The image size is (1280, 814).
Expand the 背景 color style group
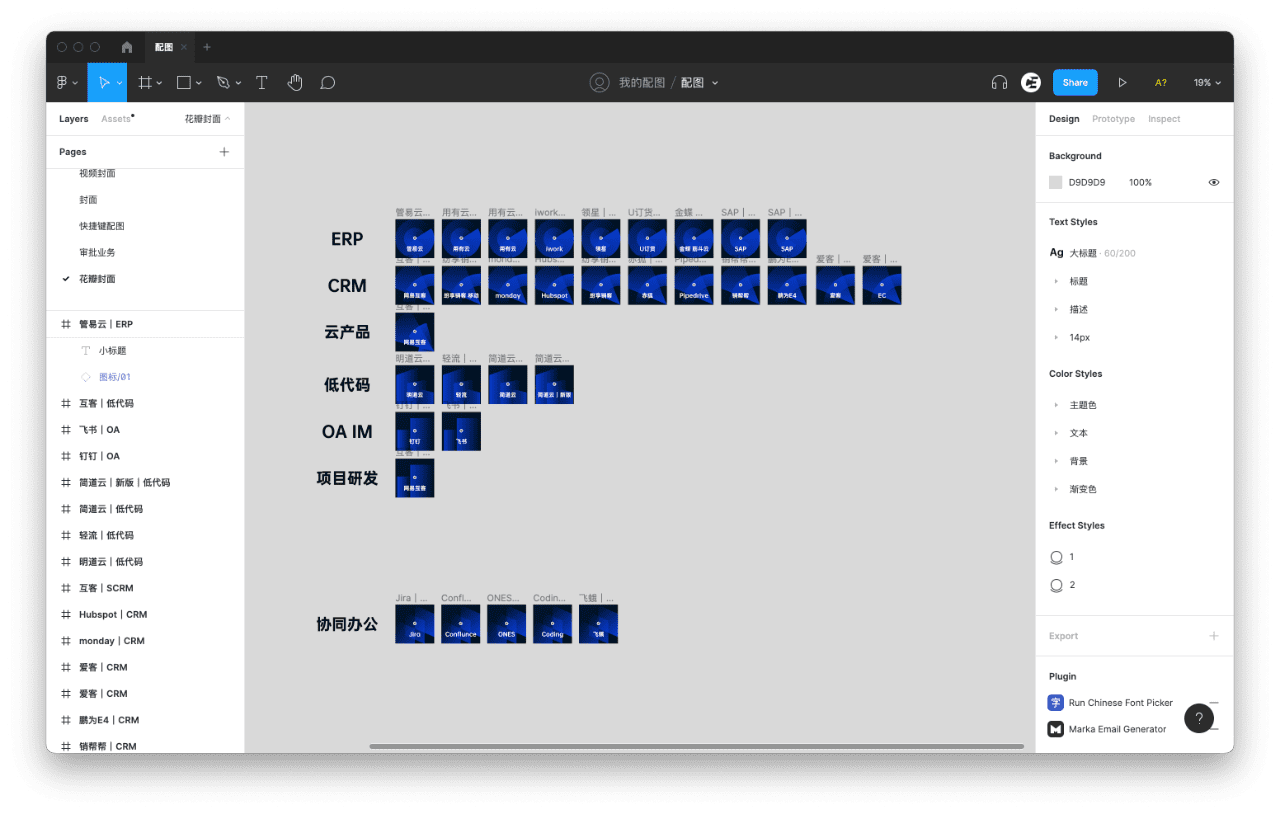[1056, 461]
